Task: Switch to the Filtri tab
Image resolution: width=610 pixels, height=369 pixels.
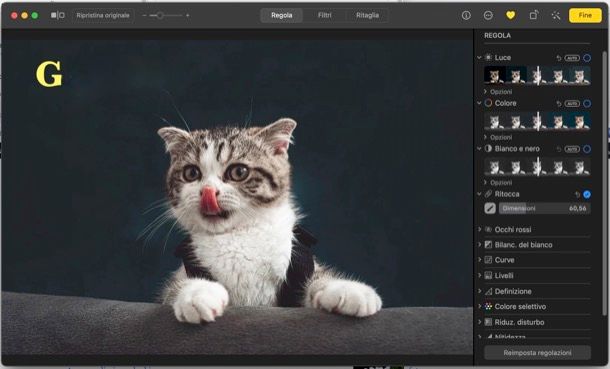Action: [324, 16]
